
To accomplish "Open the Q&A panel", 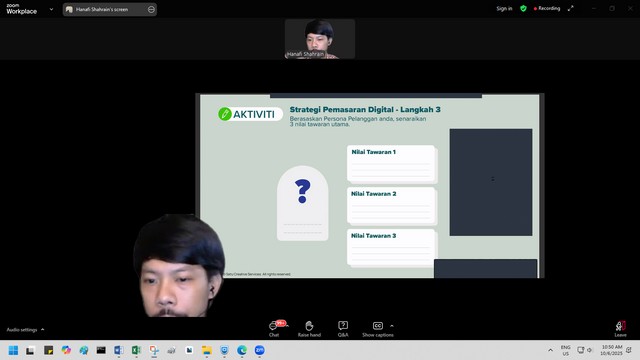I will 343,329.
